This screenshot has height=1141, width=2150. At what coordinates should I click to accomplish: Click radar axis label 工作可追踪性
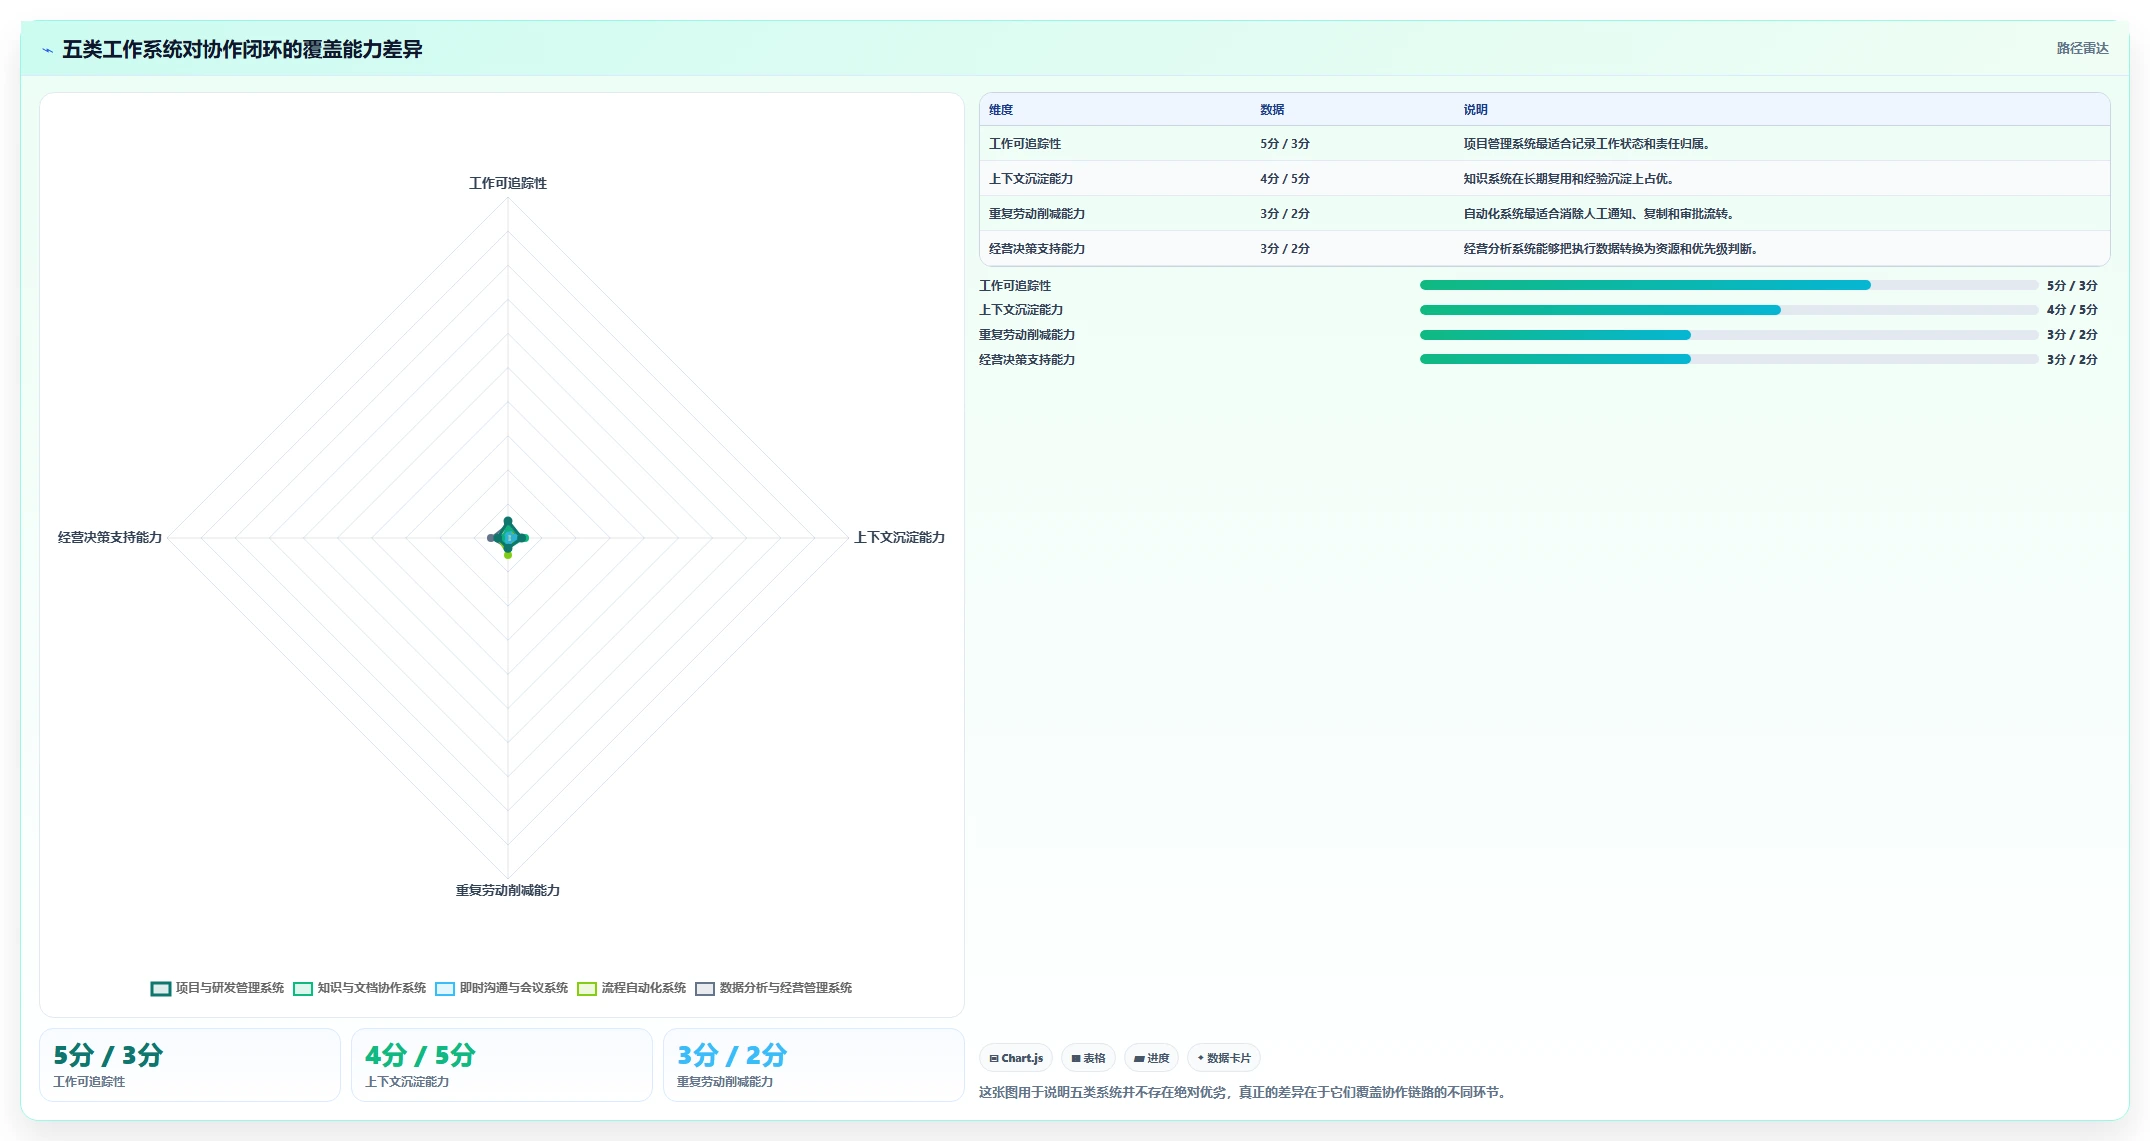(x=508, y=183)
